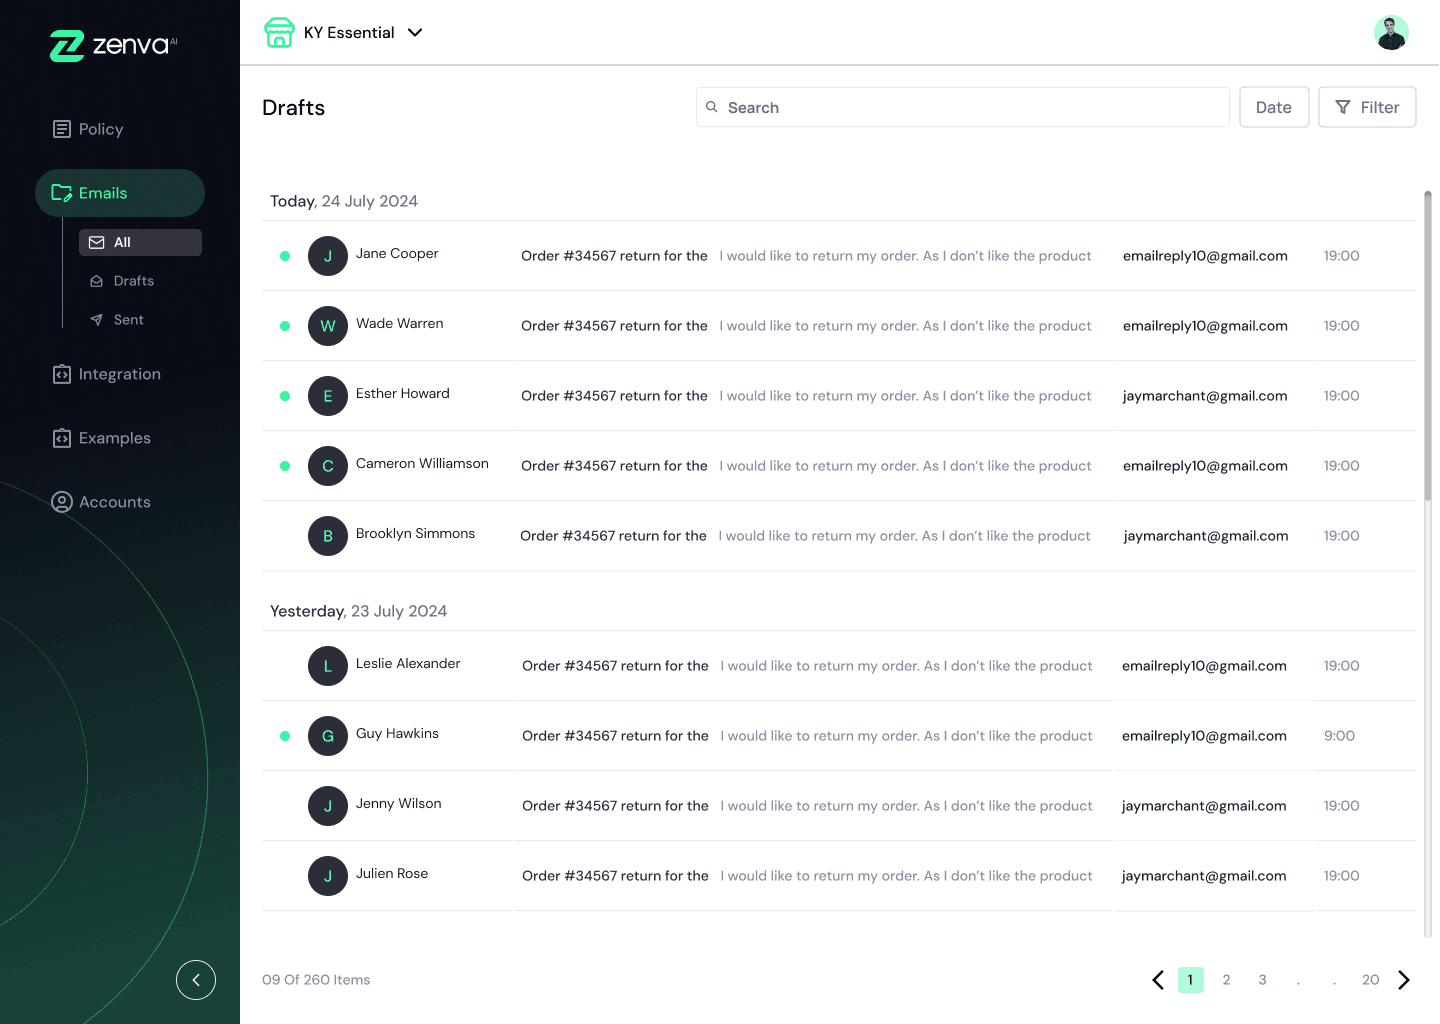Jump to page 20

[x=1371, y=980]
